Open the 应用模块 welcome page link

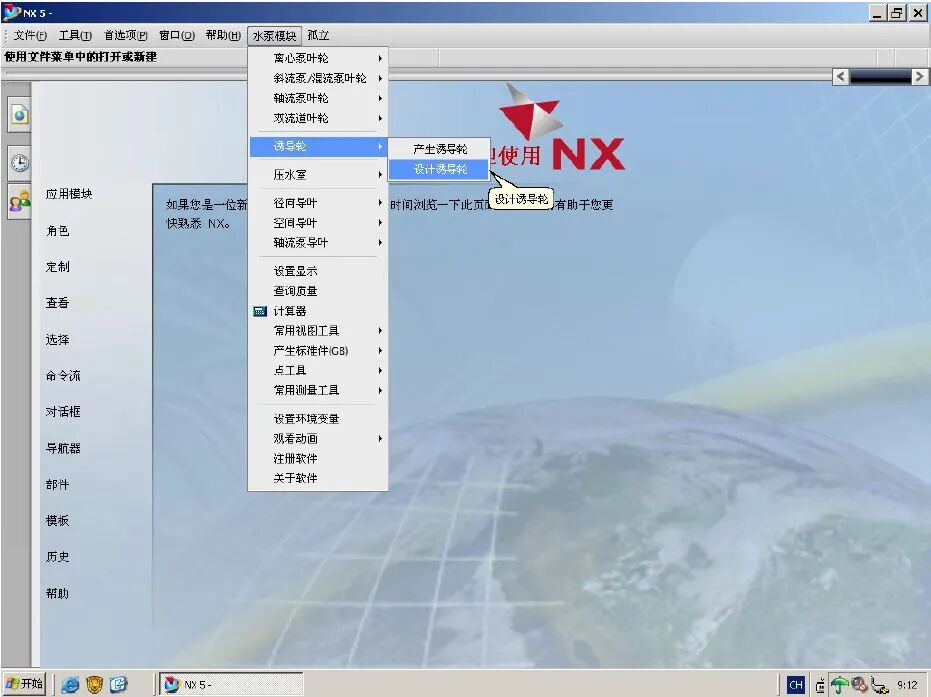pos(69,194)
